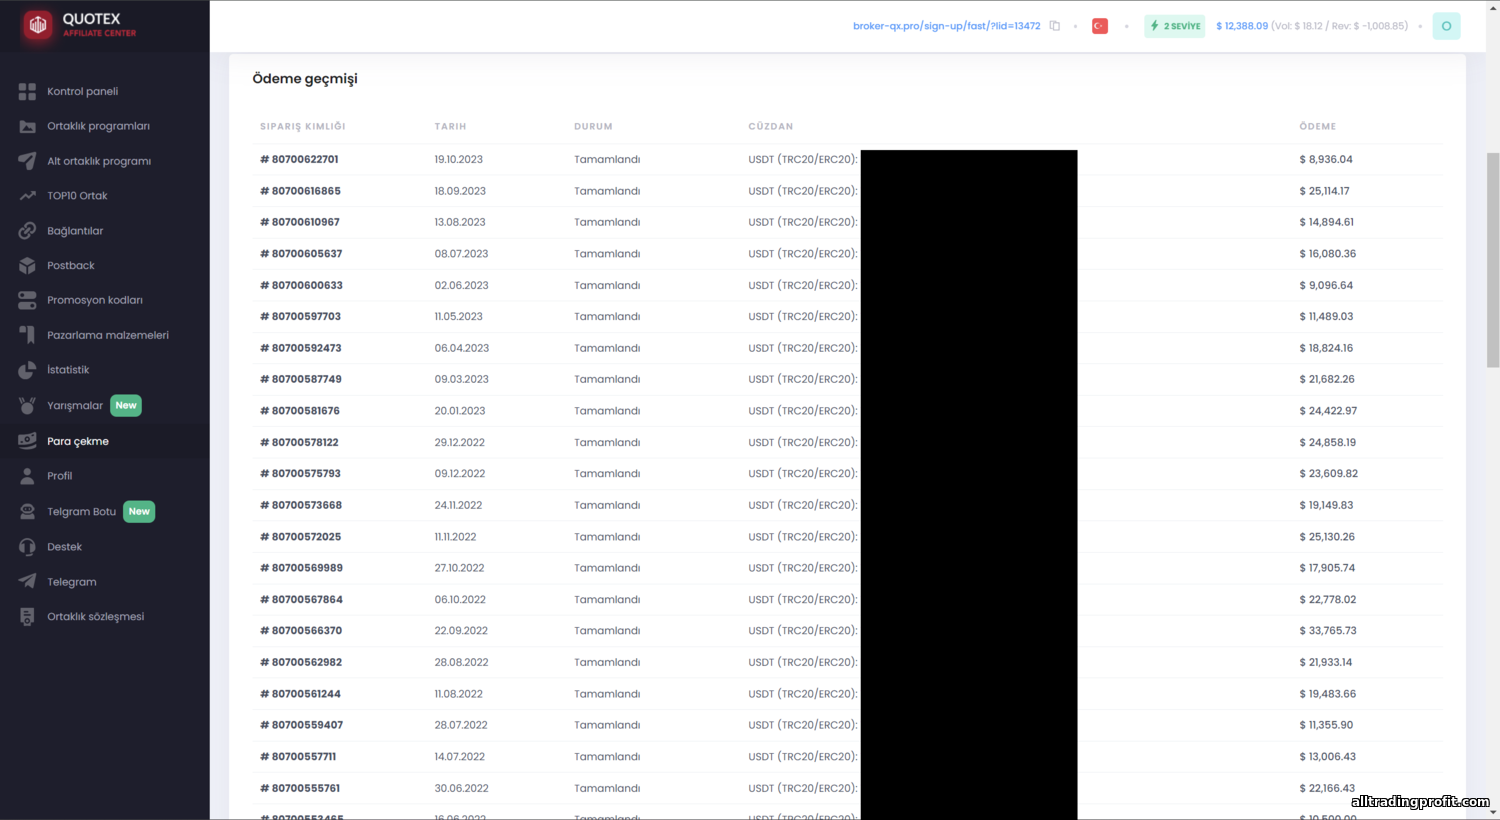The image size is (1500, 820).
Task: Open the broker-qx.pro sign-up link
Action: 946,26
